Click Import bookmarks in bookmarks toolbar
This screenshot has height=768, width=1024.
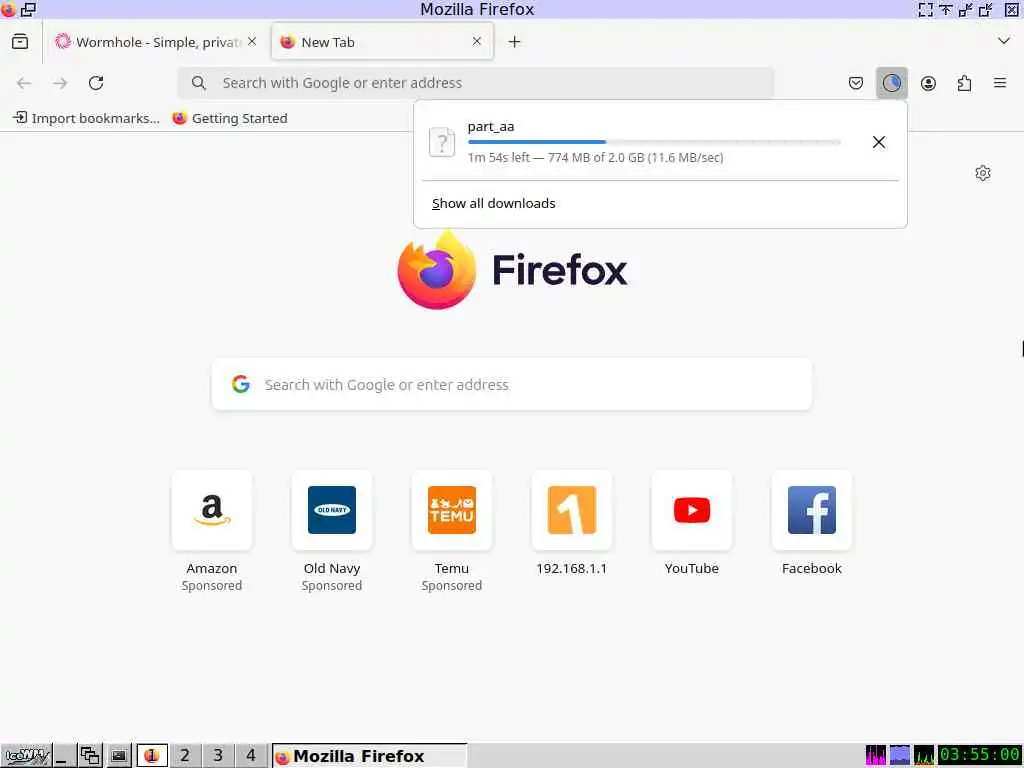[86, 118]
